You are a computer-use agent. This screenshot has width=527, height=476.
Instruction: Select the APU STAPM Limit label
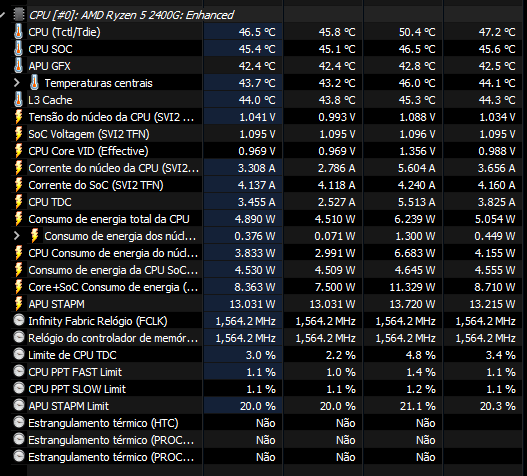click(69, 406)
